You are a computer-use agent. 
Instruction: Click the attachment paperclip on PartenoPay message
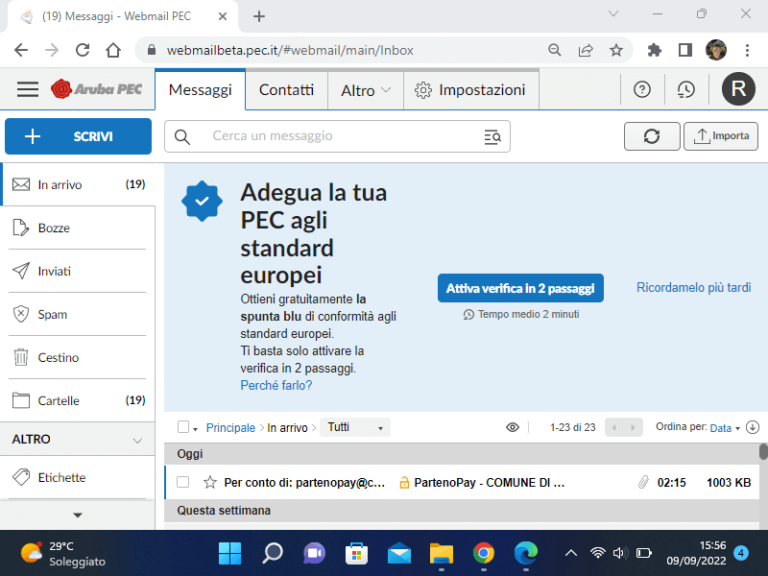click(x=643, y=482)
